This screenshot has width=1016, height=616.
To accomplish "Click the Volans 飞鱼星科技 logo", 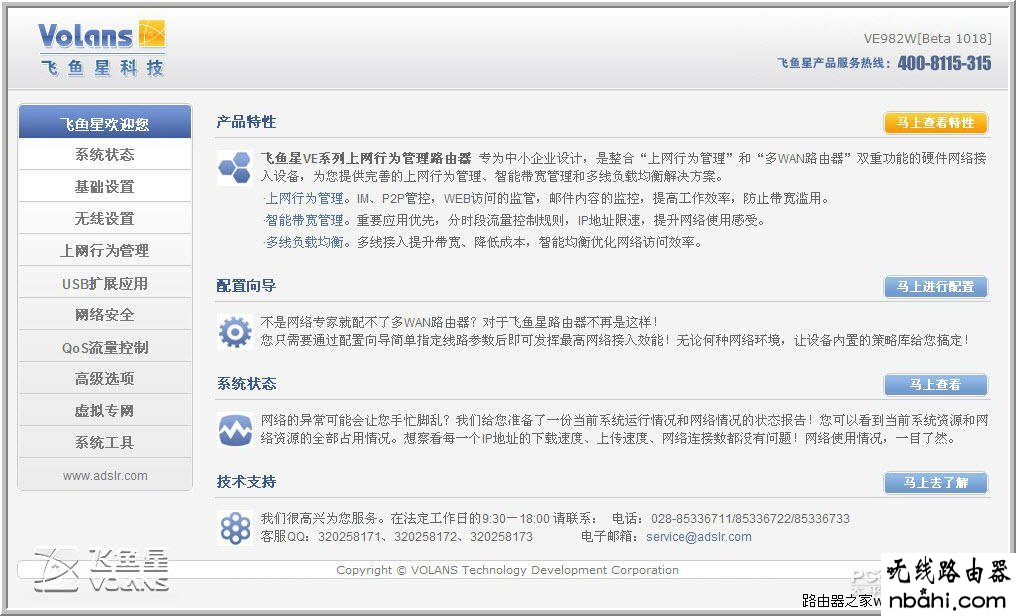I will point(102,49).
